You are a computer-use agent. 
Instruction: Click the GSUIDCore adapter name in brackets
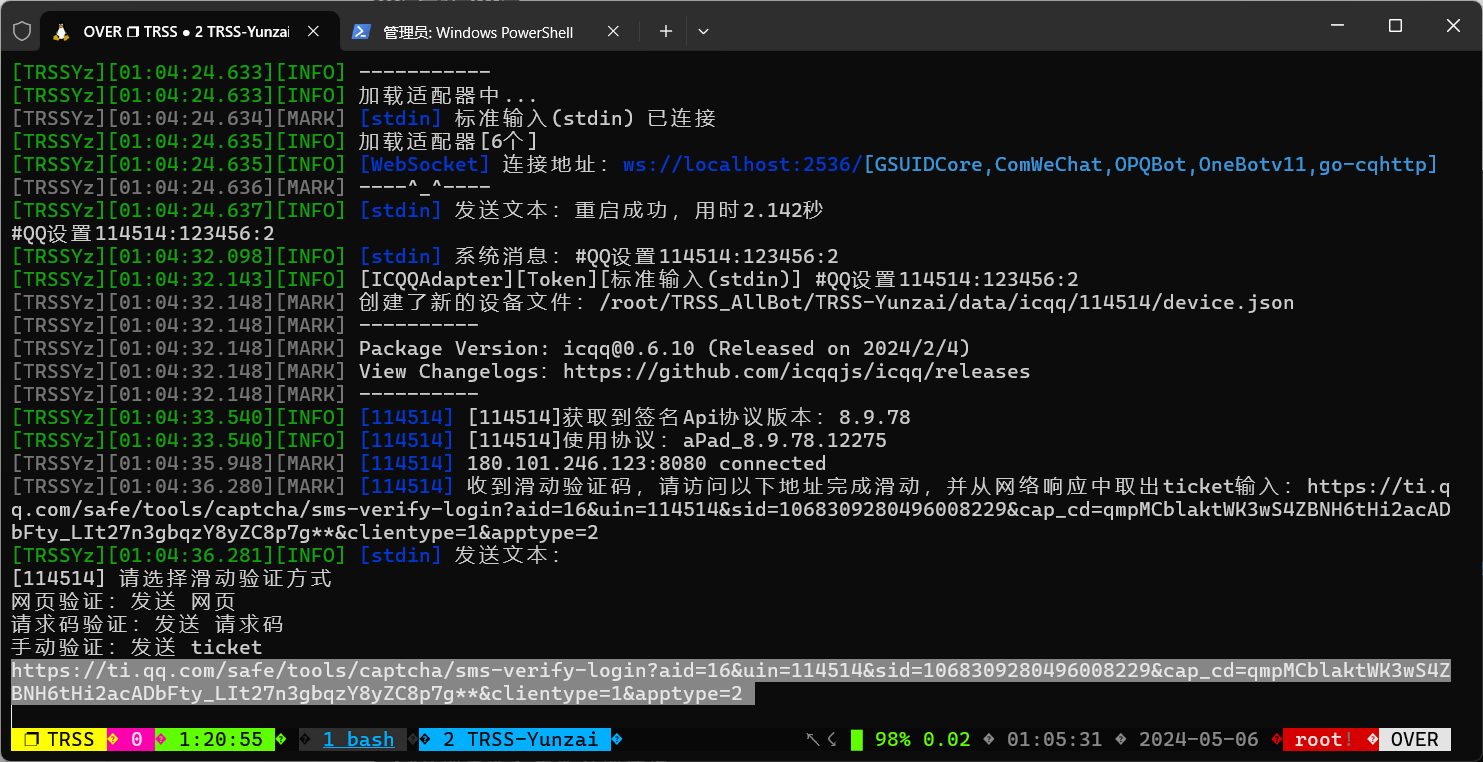click(x=928, y=164)
